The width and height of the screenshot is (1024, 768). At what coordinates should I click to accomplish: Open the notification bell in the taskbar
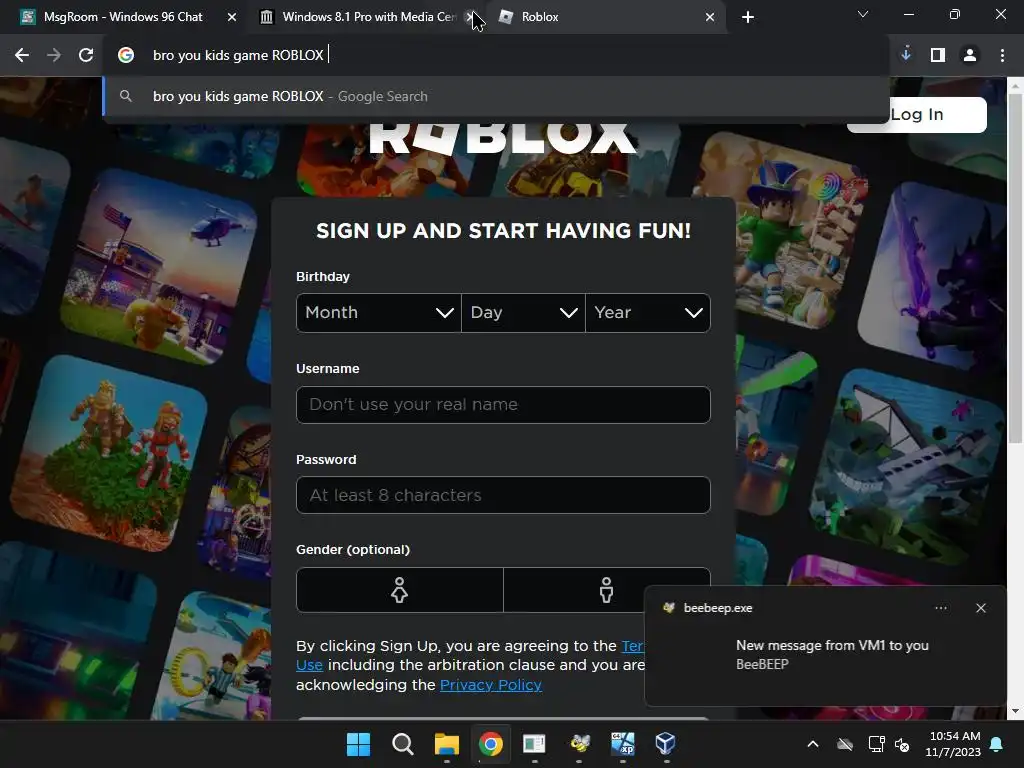(x=997, y=744)
